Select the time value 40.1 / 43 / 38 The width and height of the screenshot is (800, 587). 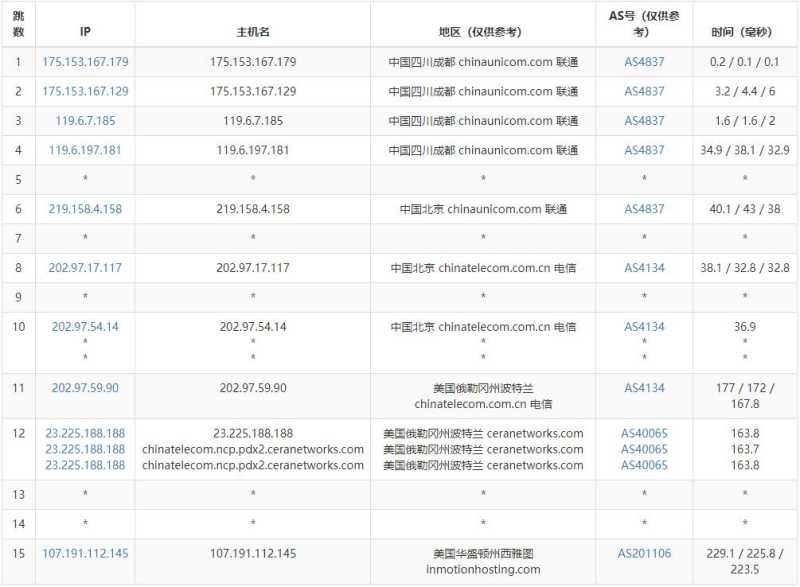point(744,209)
